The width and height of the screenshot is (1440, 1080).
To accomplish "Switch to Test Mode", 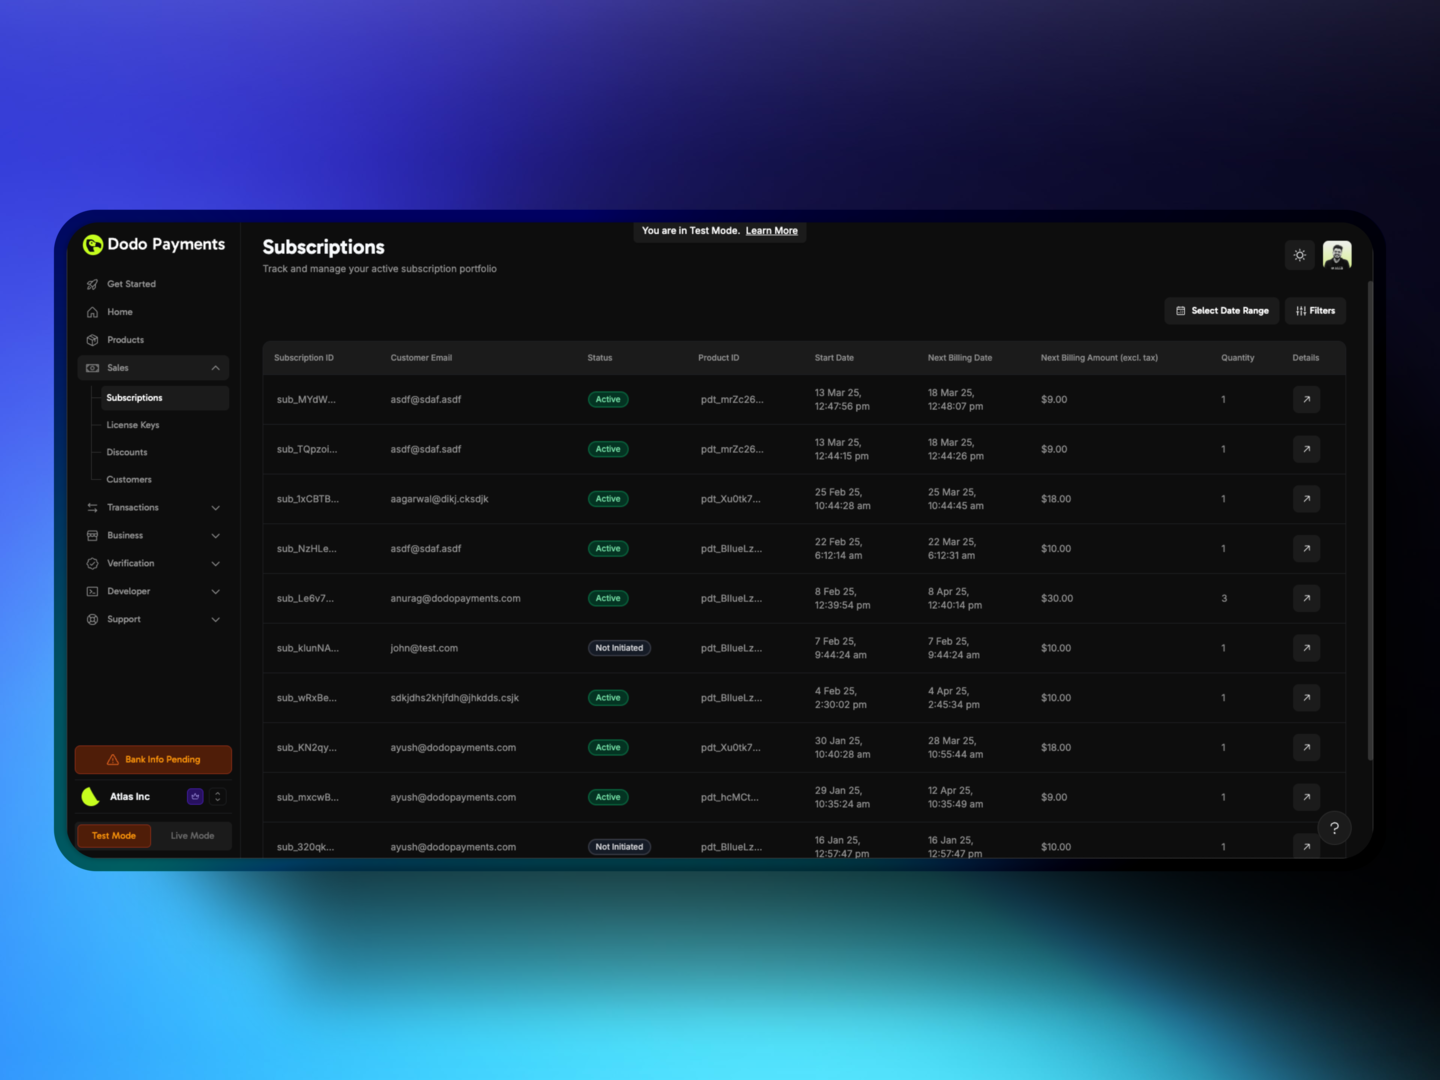I will pos(114,836).
